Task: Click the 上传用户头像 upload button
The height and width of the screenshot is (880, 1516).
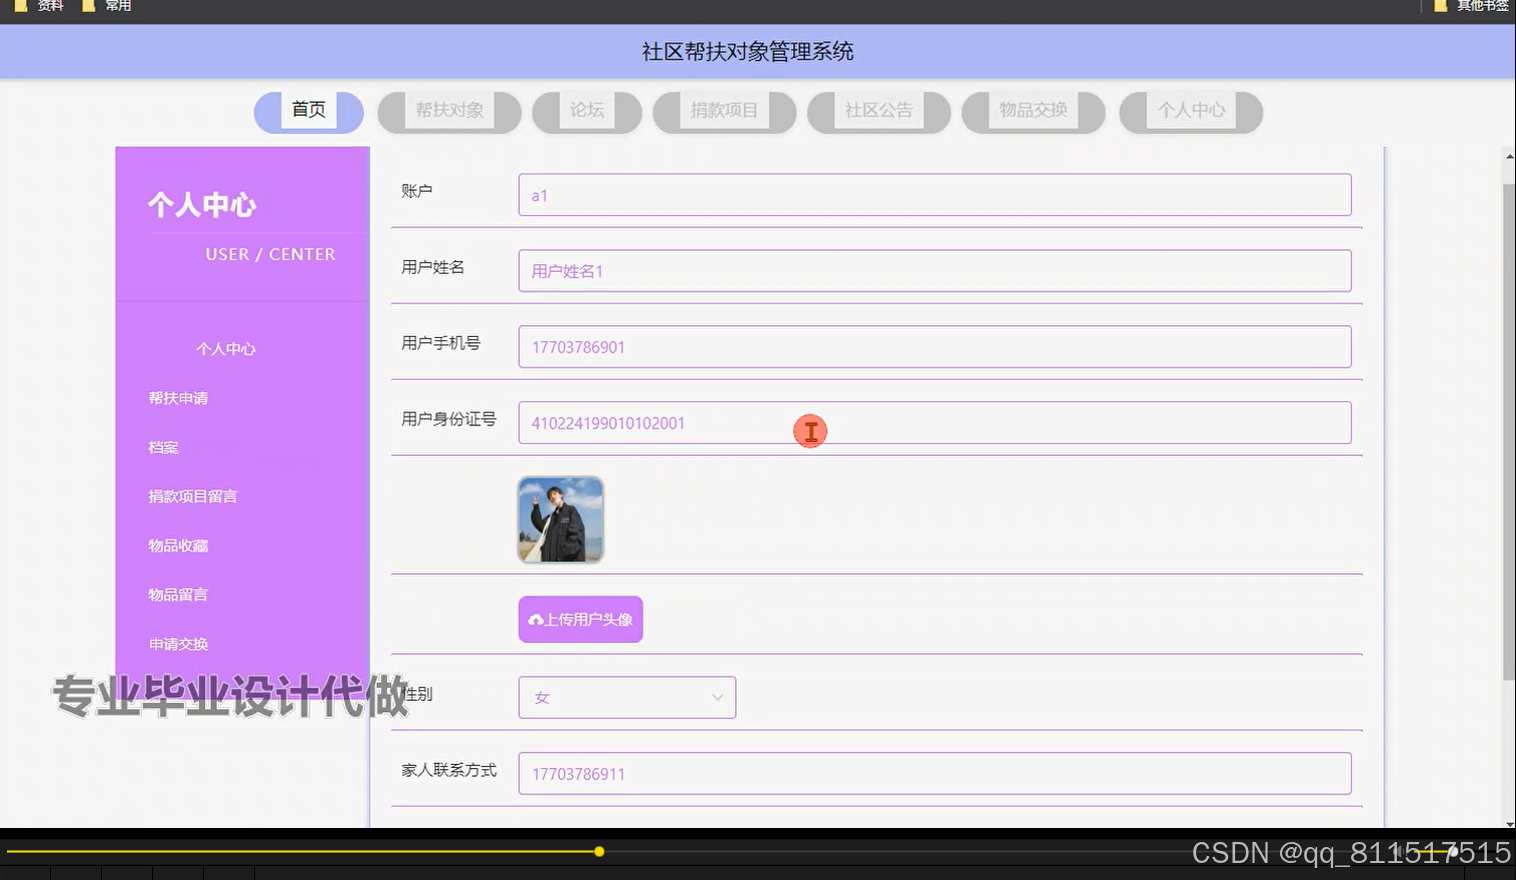Action: coord(580,619)
